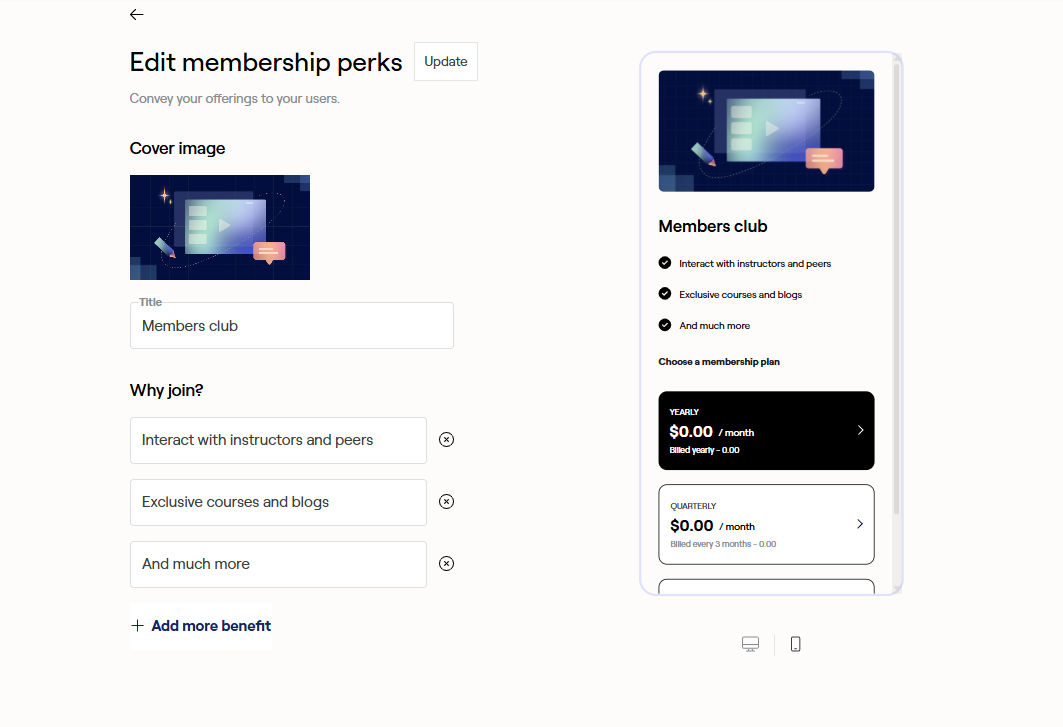The height and width of the screenshot is (727, 1063).
Task: Click checkmark beside 'Exclusive courses and blogs' preview
Action: [665, 294]
